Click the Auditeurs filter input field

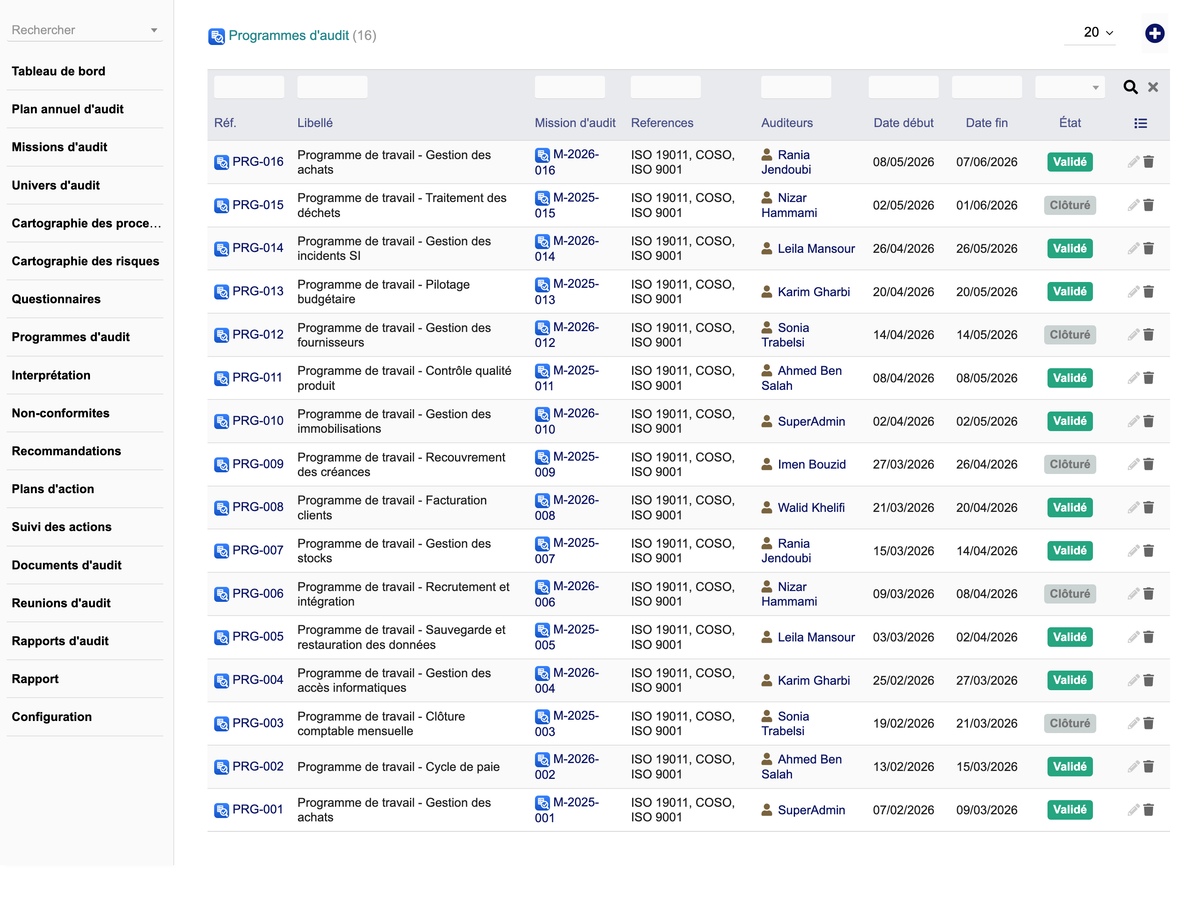click(x=796, y=87)
